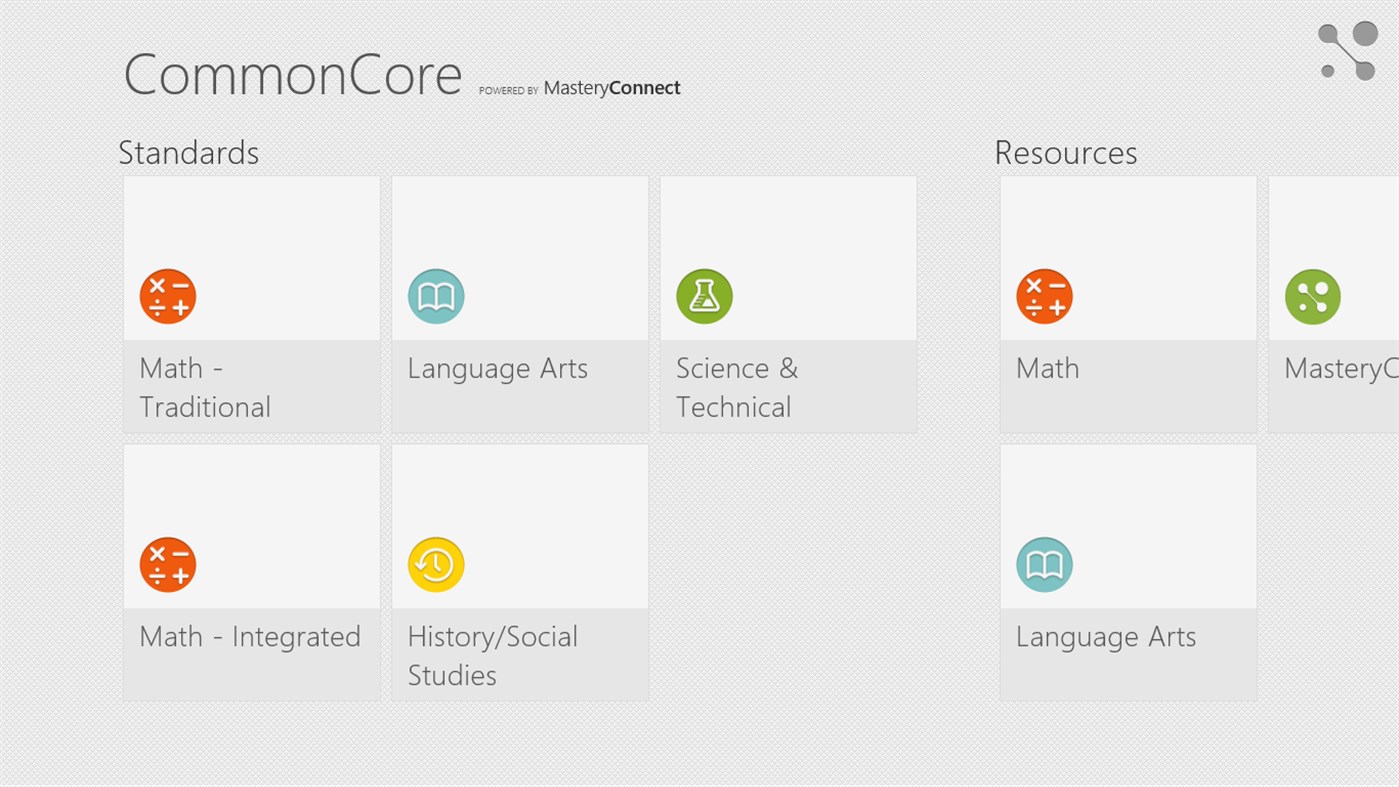This screenshot has width=1399, height=787.
Task: Click the teal open book icon on Language Arts
Action: (436, 295)
